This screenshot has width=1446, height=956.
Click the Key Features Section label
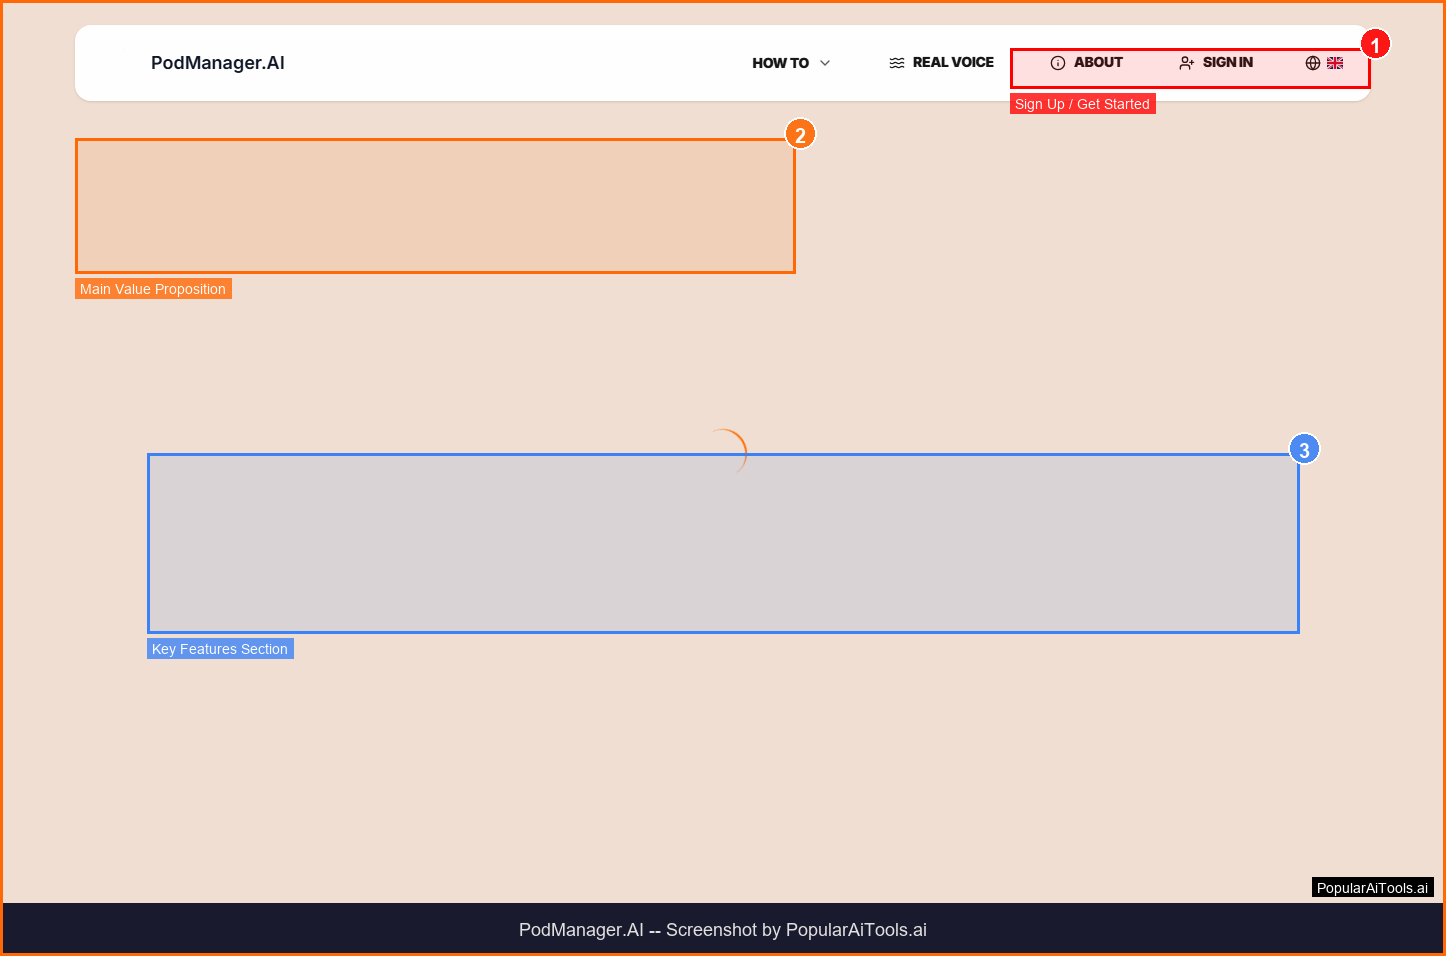click(x=220, y=649)
